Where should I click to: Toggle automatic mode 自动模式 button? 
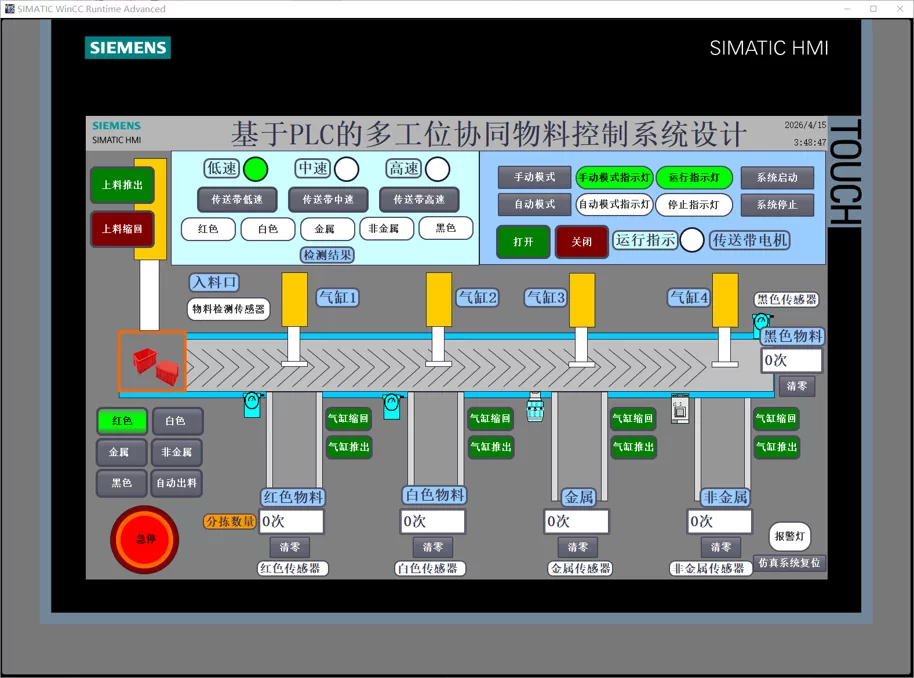pyautogui.click(x=534, y=205)
